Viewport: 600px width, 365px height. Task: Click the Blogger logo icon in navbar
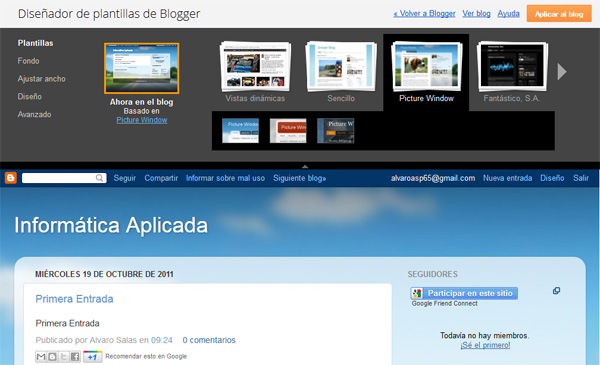click(x=11, y=178)
